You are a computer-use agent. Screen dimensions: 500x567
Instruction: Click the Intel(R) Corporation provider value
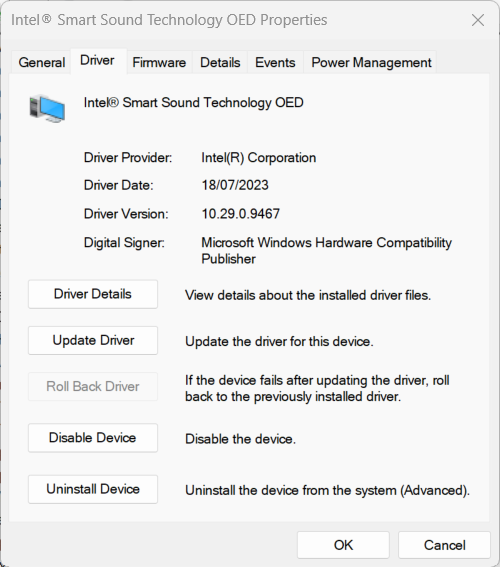click(x=258, y=158)
